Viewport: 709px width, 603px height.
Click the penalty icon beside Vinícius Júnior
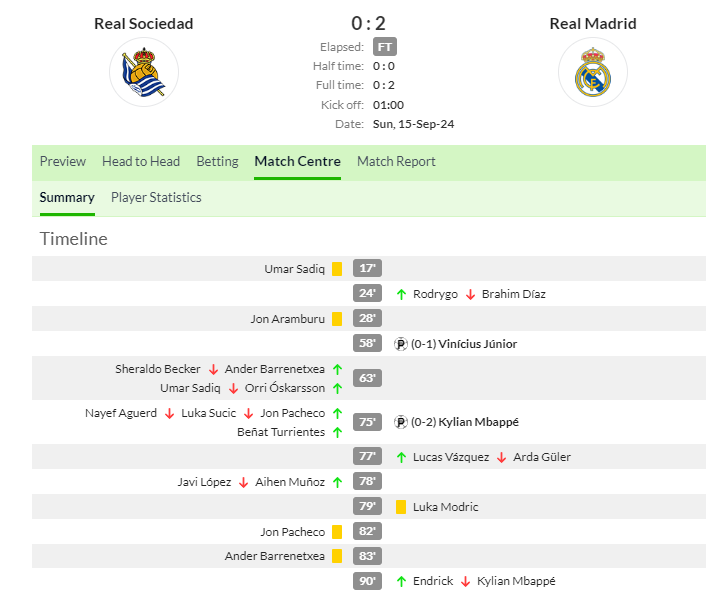tap(401, 344)
